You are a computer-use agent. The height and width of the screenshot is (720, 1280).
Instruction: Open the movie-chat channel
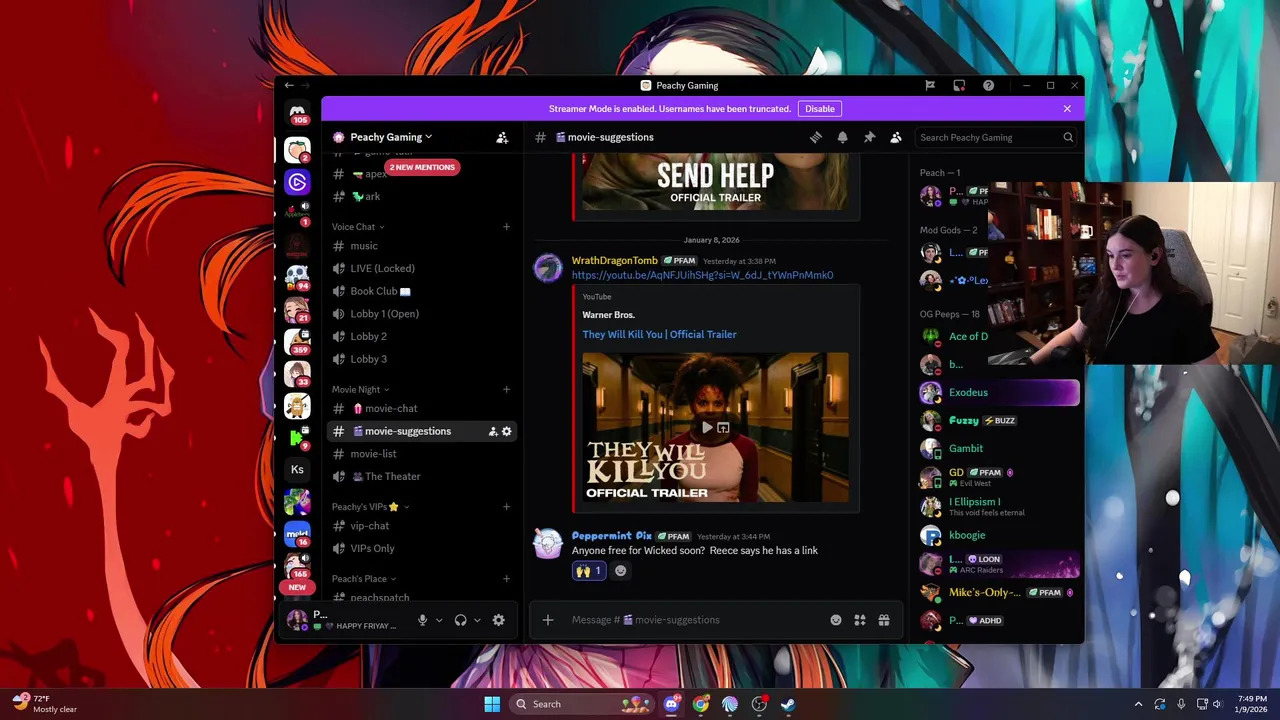(421, 408)
